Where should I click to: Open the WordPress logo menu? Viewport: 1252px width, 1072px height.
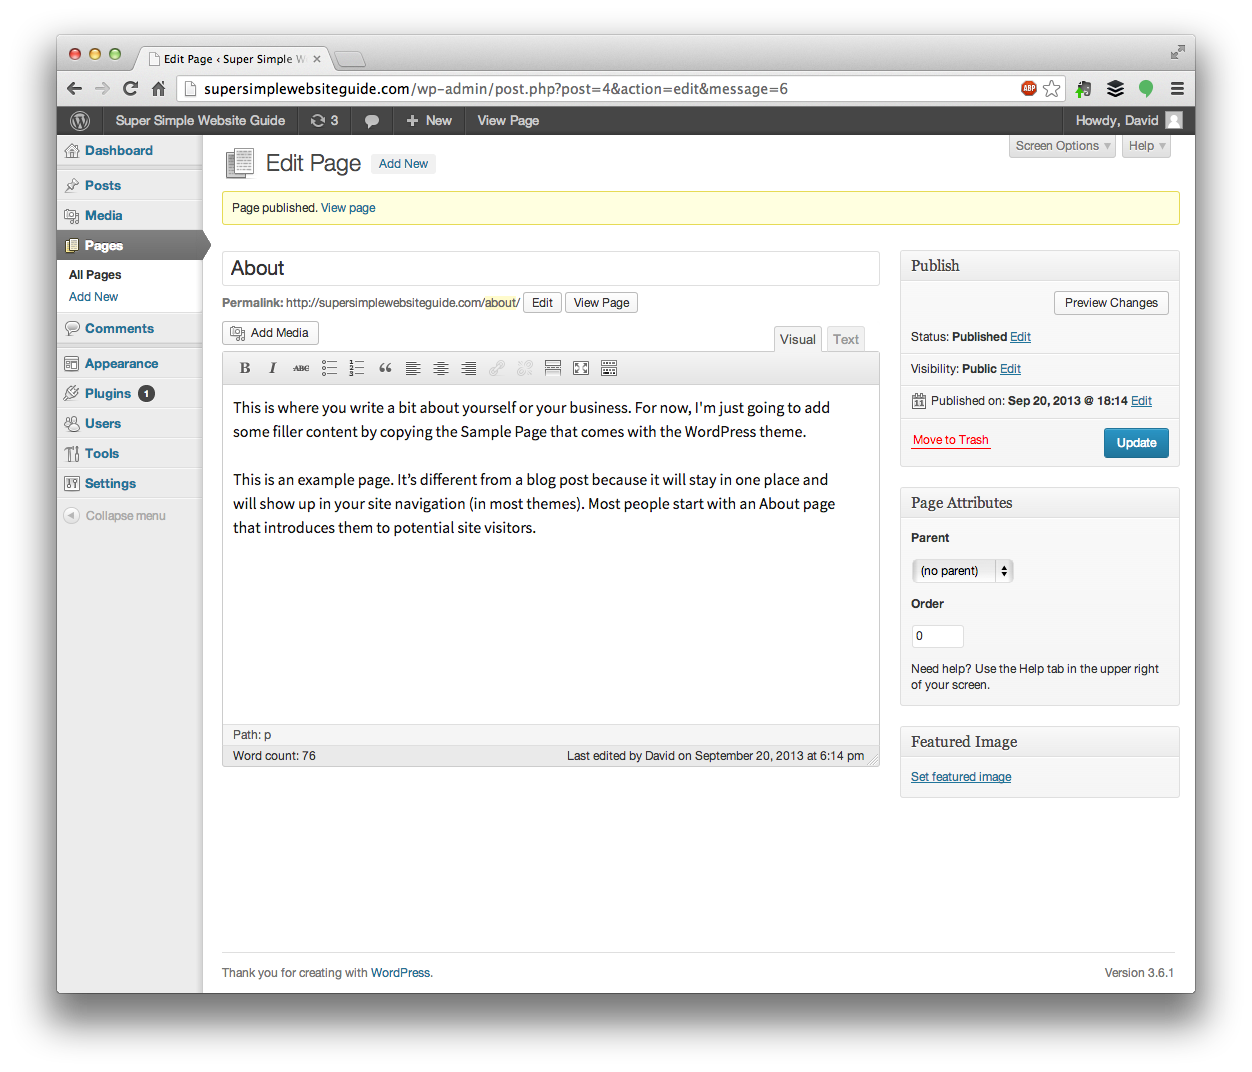[80, 121]
